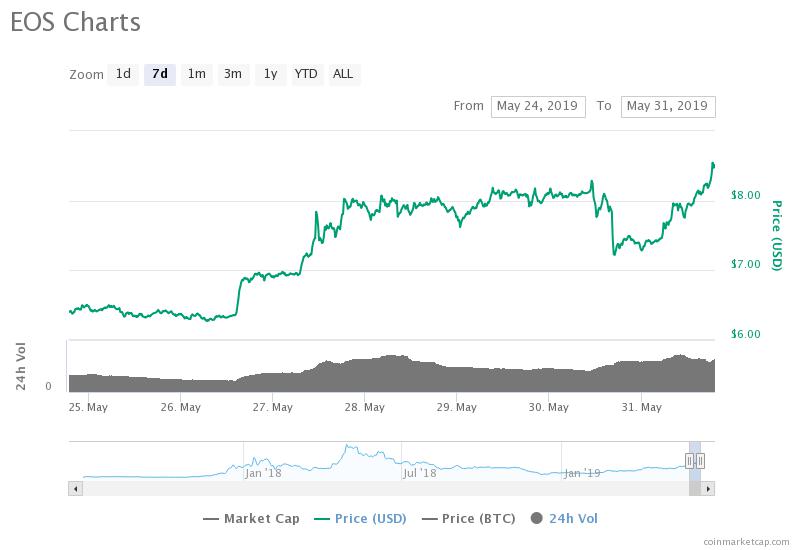
Task: Click the 31. May axis label
Action: (641, 407)
